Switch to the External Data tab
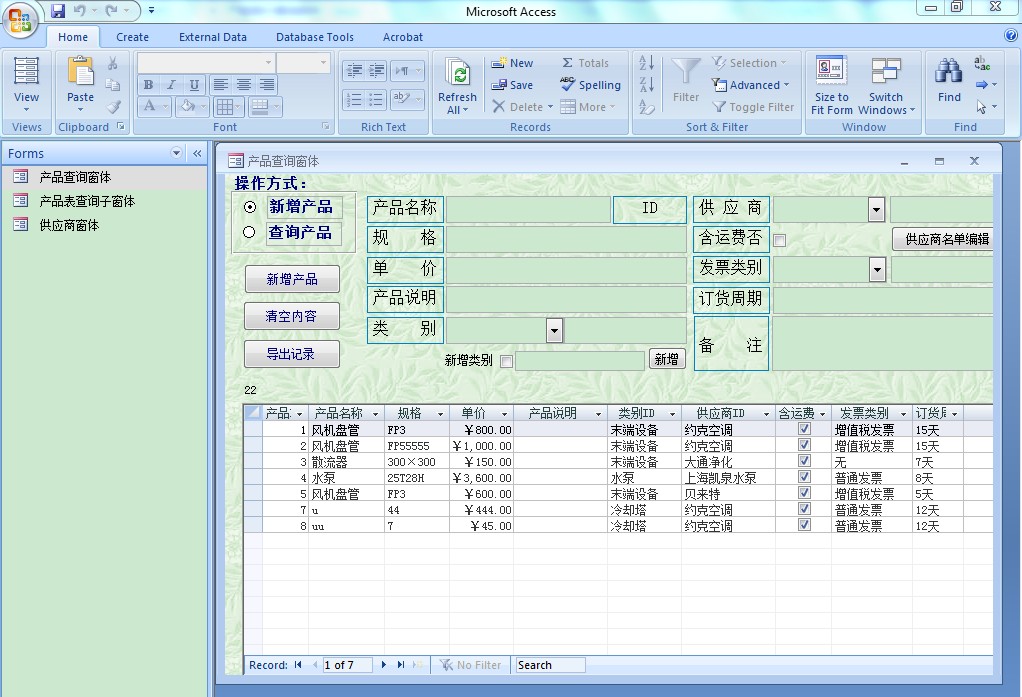This screenshot has height=697, width=1022. coord(212,37)
